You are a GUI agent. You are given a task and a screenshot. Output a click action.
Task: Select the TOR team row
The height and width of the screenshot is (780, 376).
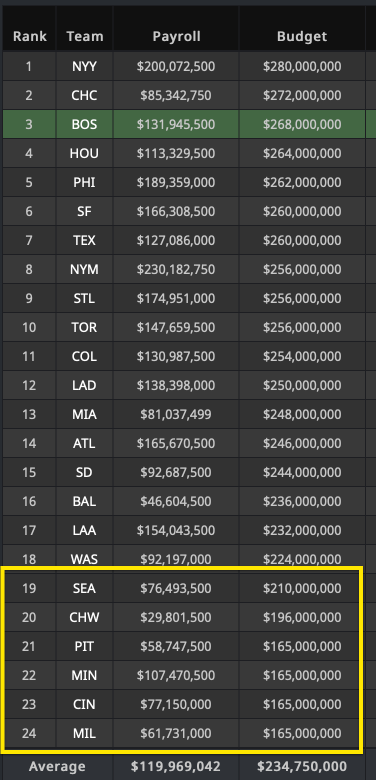click(x=189, y=327)
